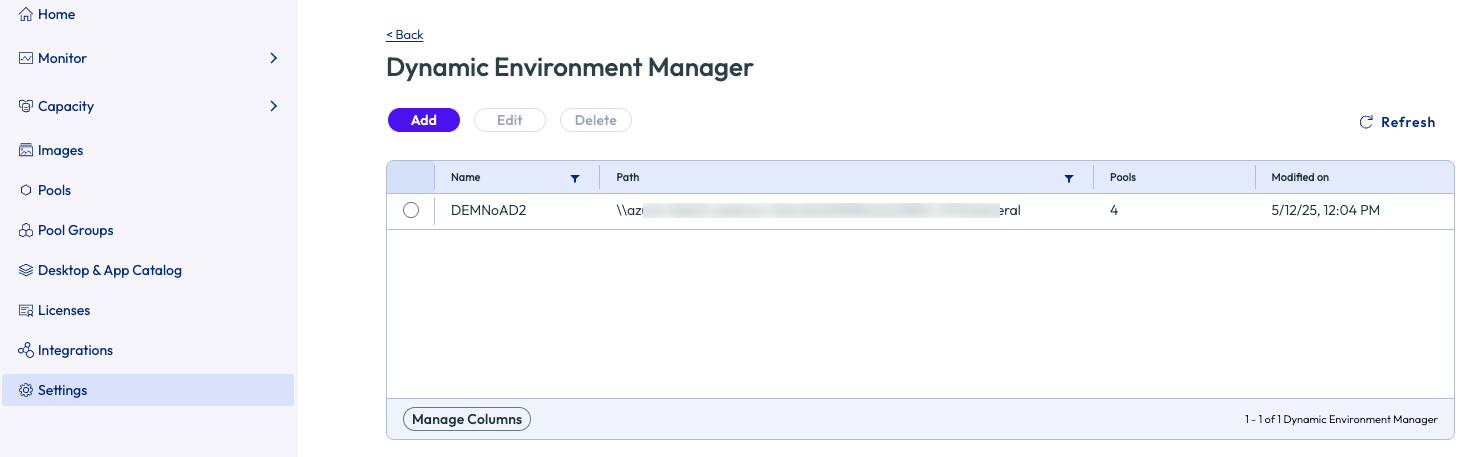The height and width of the screenshot is (457, 1473).
Task: Click the Desktop & App Catalog icon
Action: (26, 270)
